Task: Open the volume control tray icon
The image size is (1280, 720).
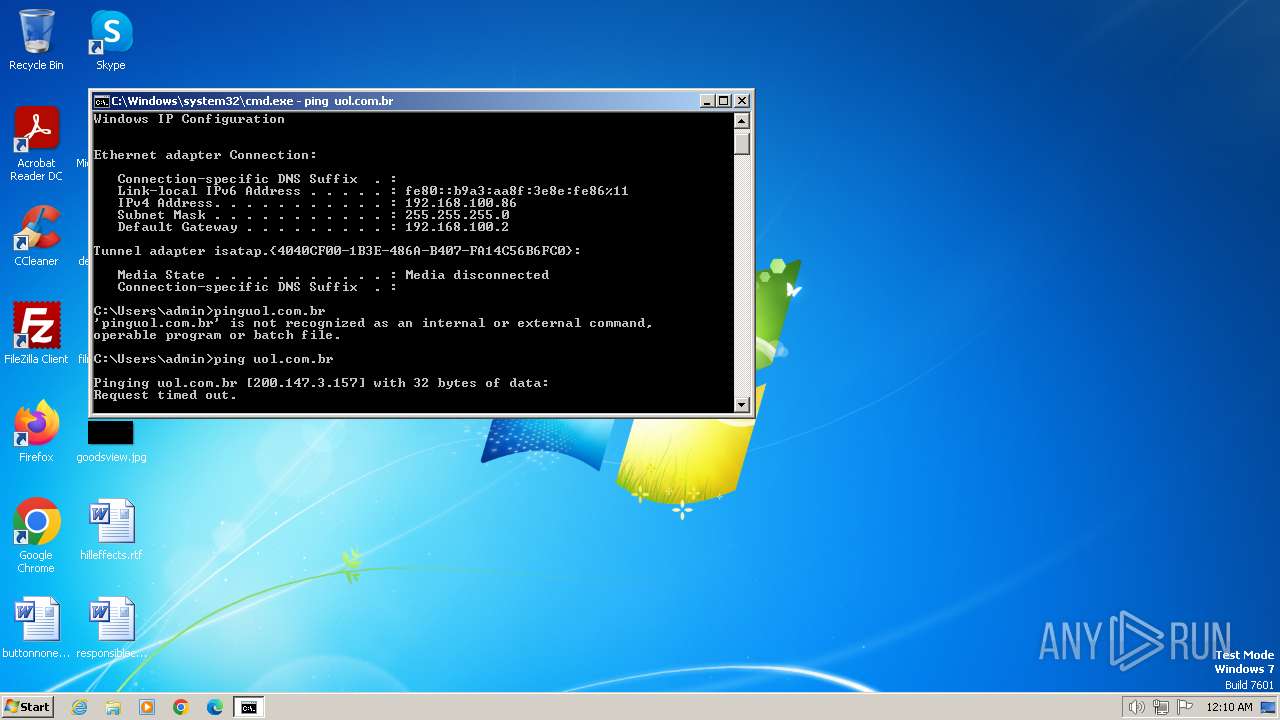Action: (1136, 707)
